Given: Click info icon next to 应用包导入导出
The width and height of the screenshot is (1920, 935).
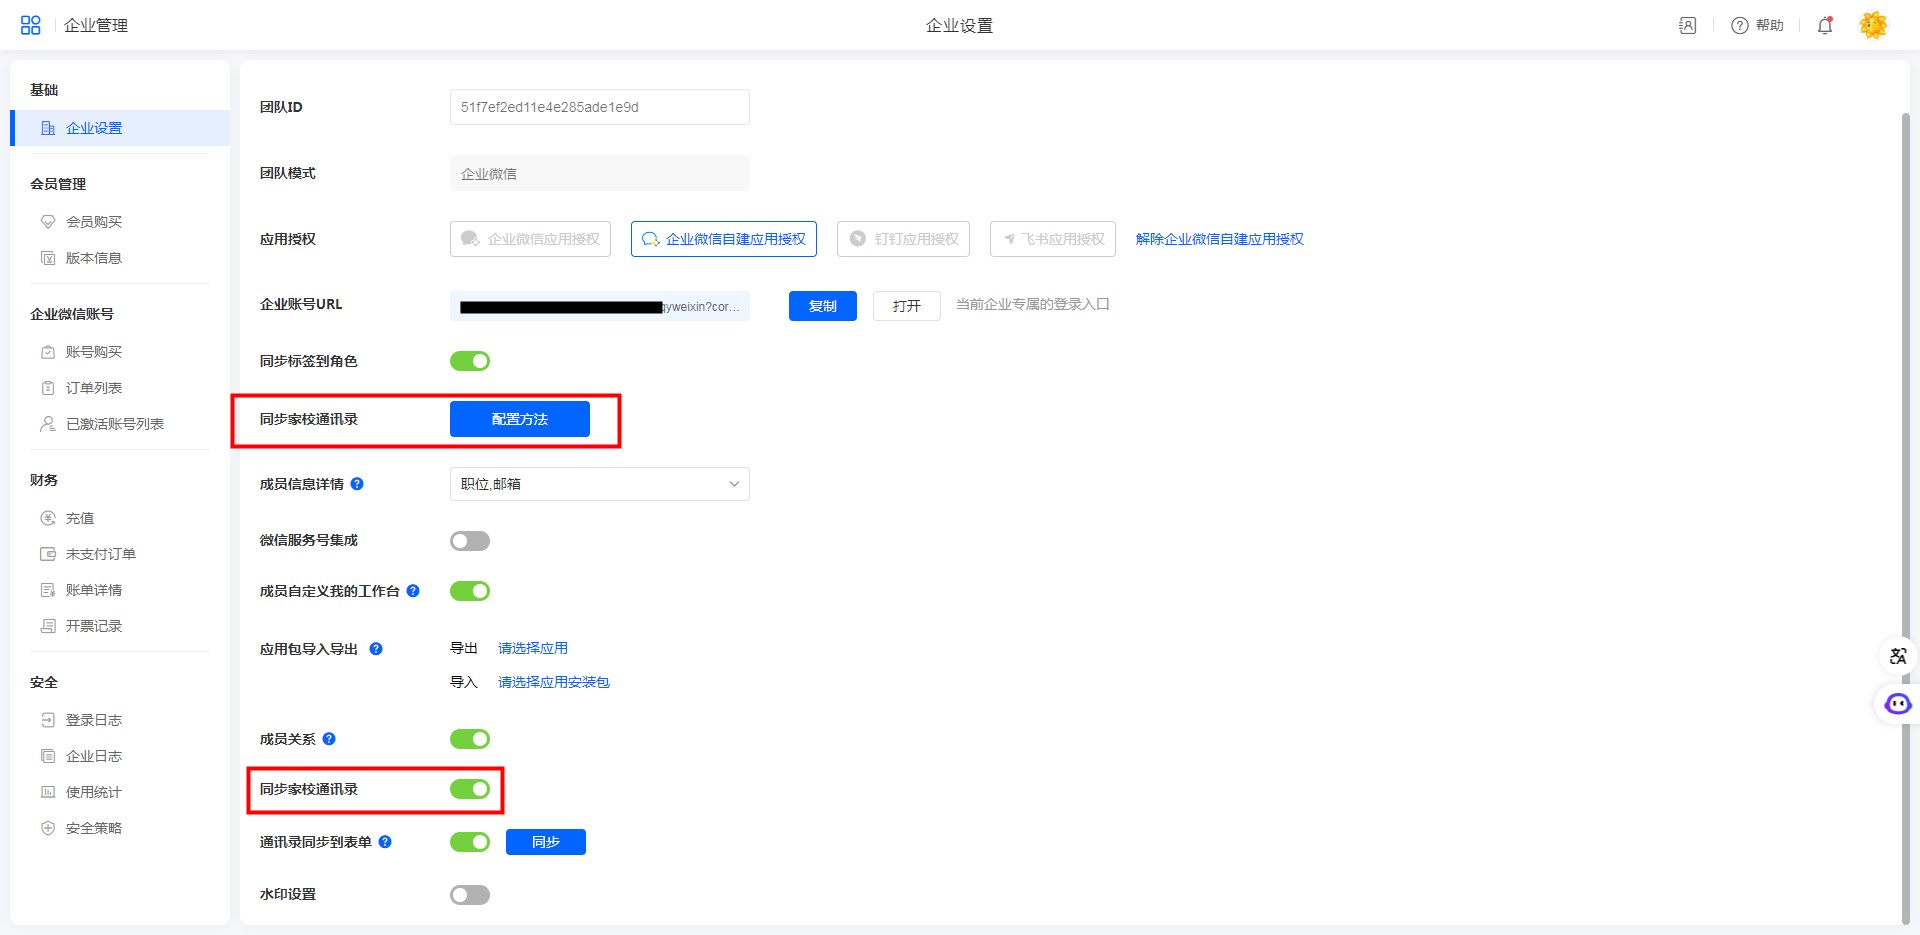Looking at the screenshot, I should pos(376,649).
